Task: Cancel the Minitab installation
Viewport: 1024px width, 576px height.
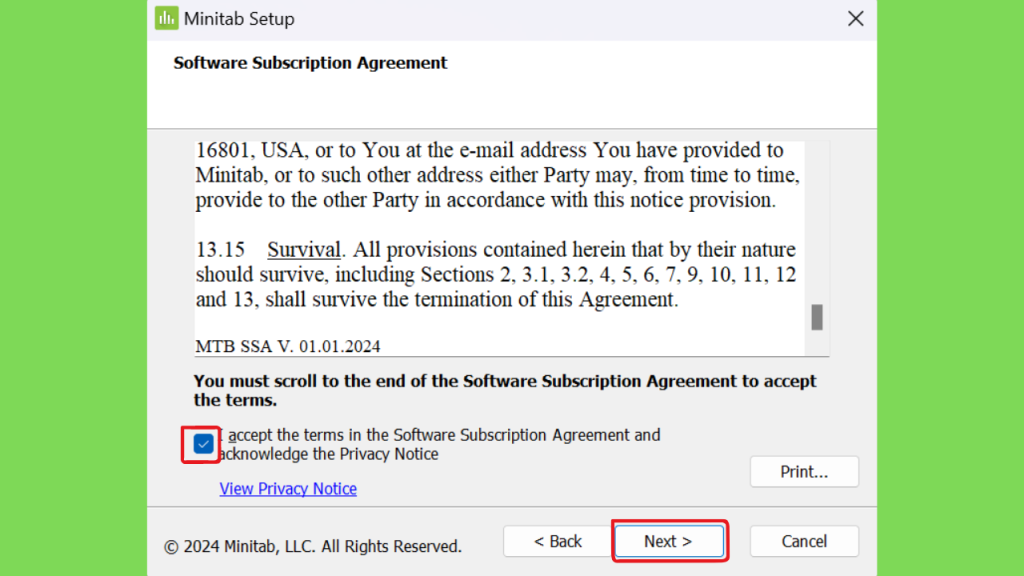Action: pos(804,541)
